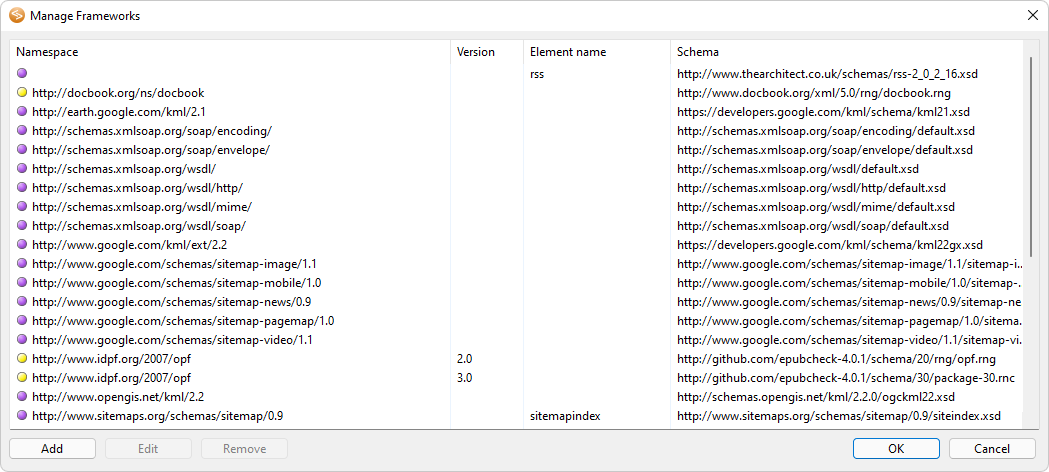Screen dimensions: 1049x472
Task: Select namespace text http://schemas.xmlsoap.org/wsdl/mime/
Action: pyautogui.click(x=142, y=207)
